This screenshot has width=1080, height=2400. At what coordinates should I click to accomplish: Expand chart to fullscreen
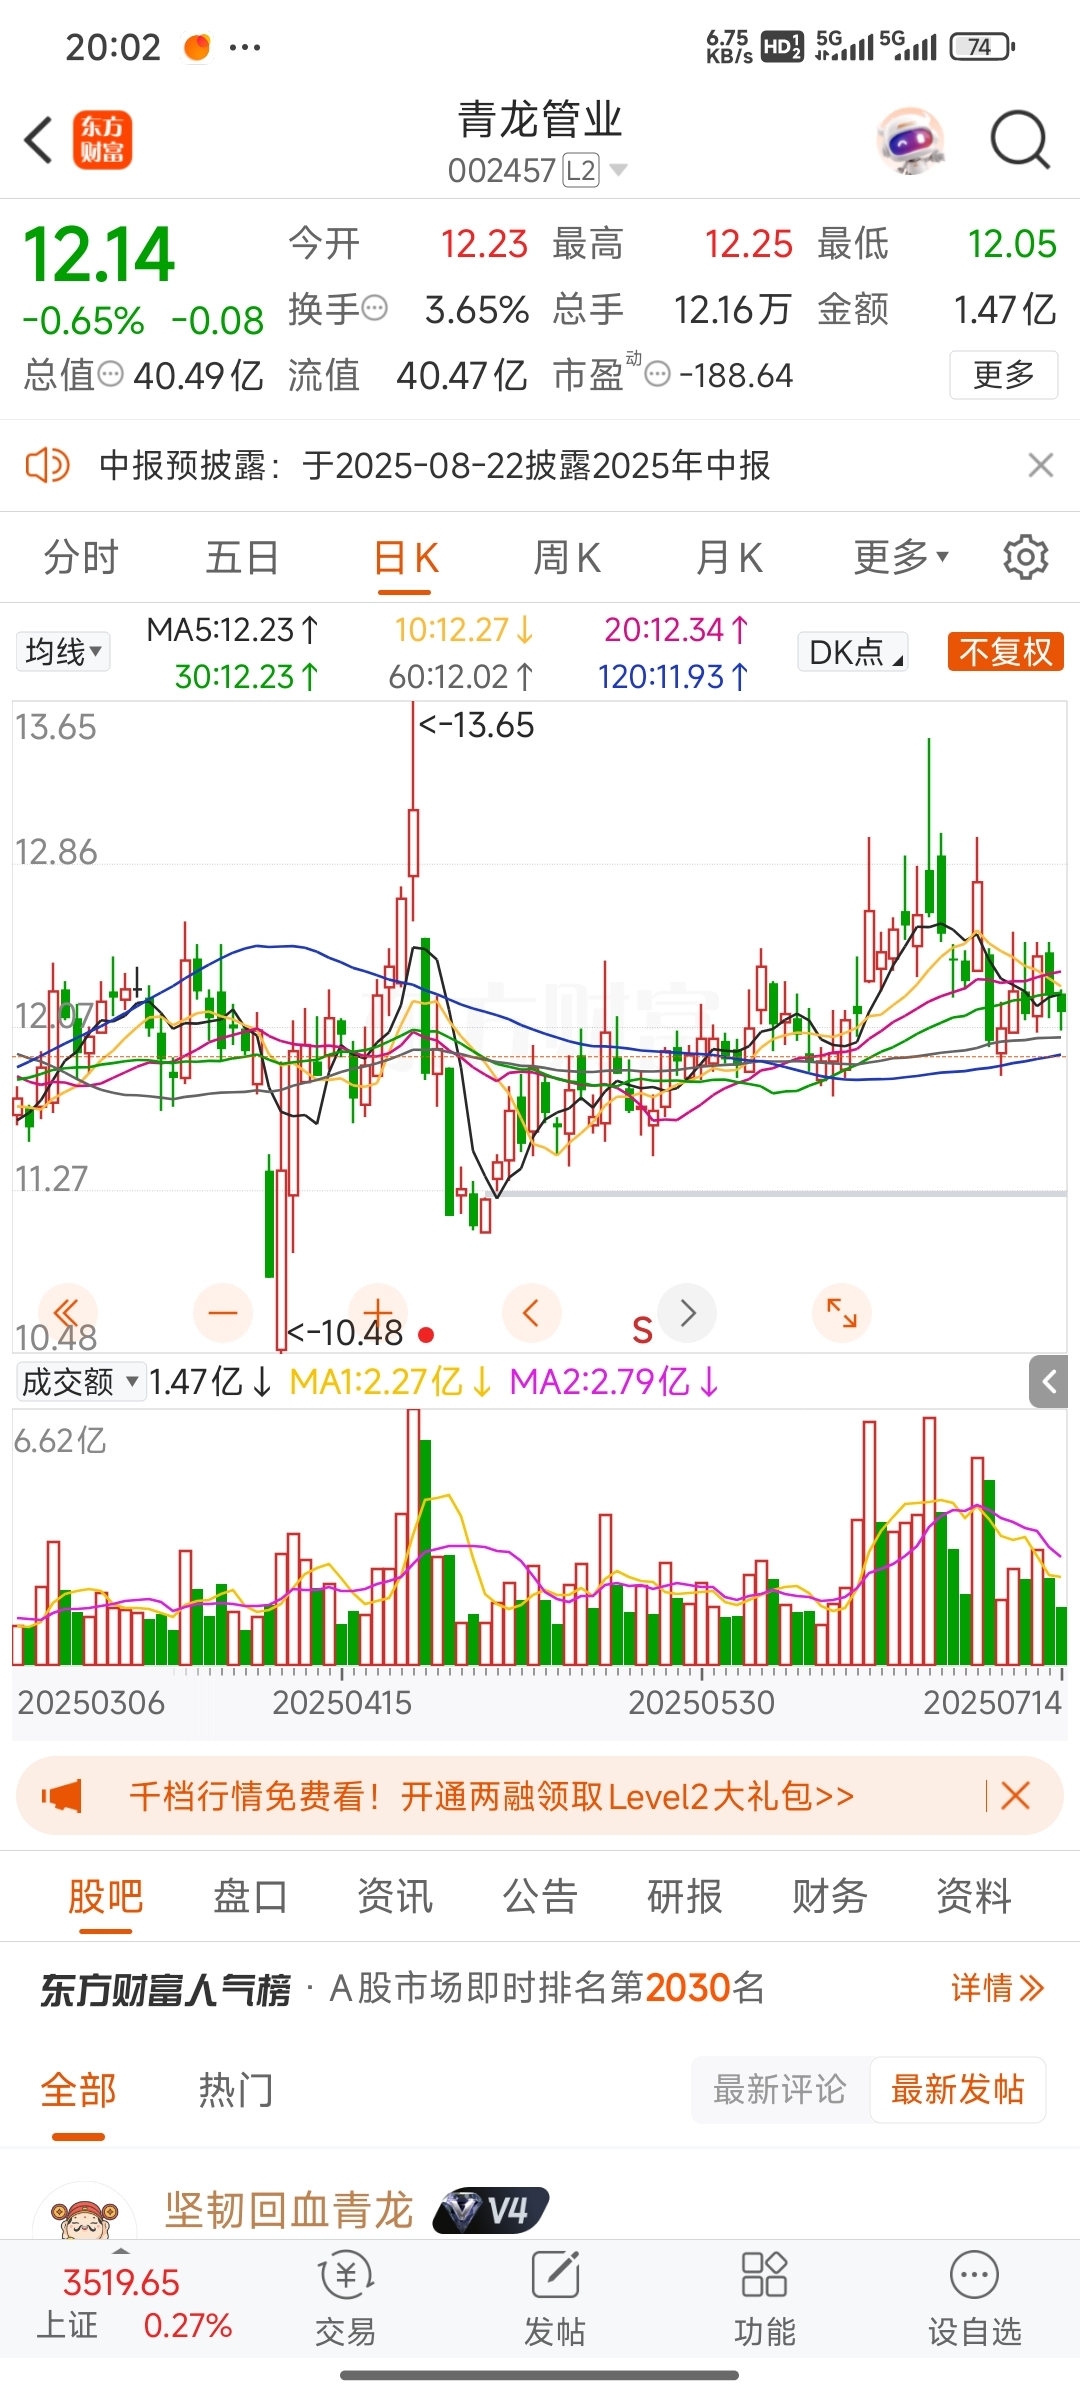tap(842, 1313)
